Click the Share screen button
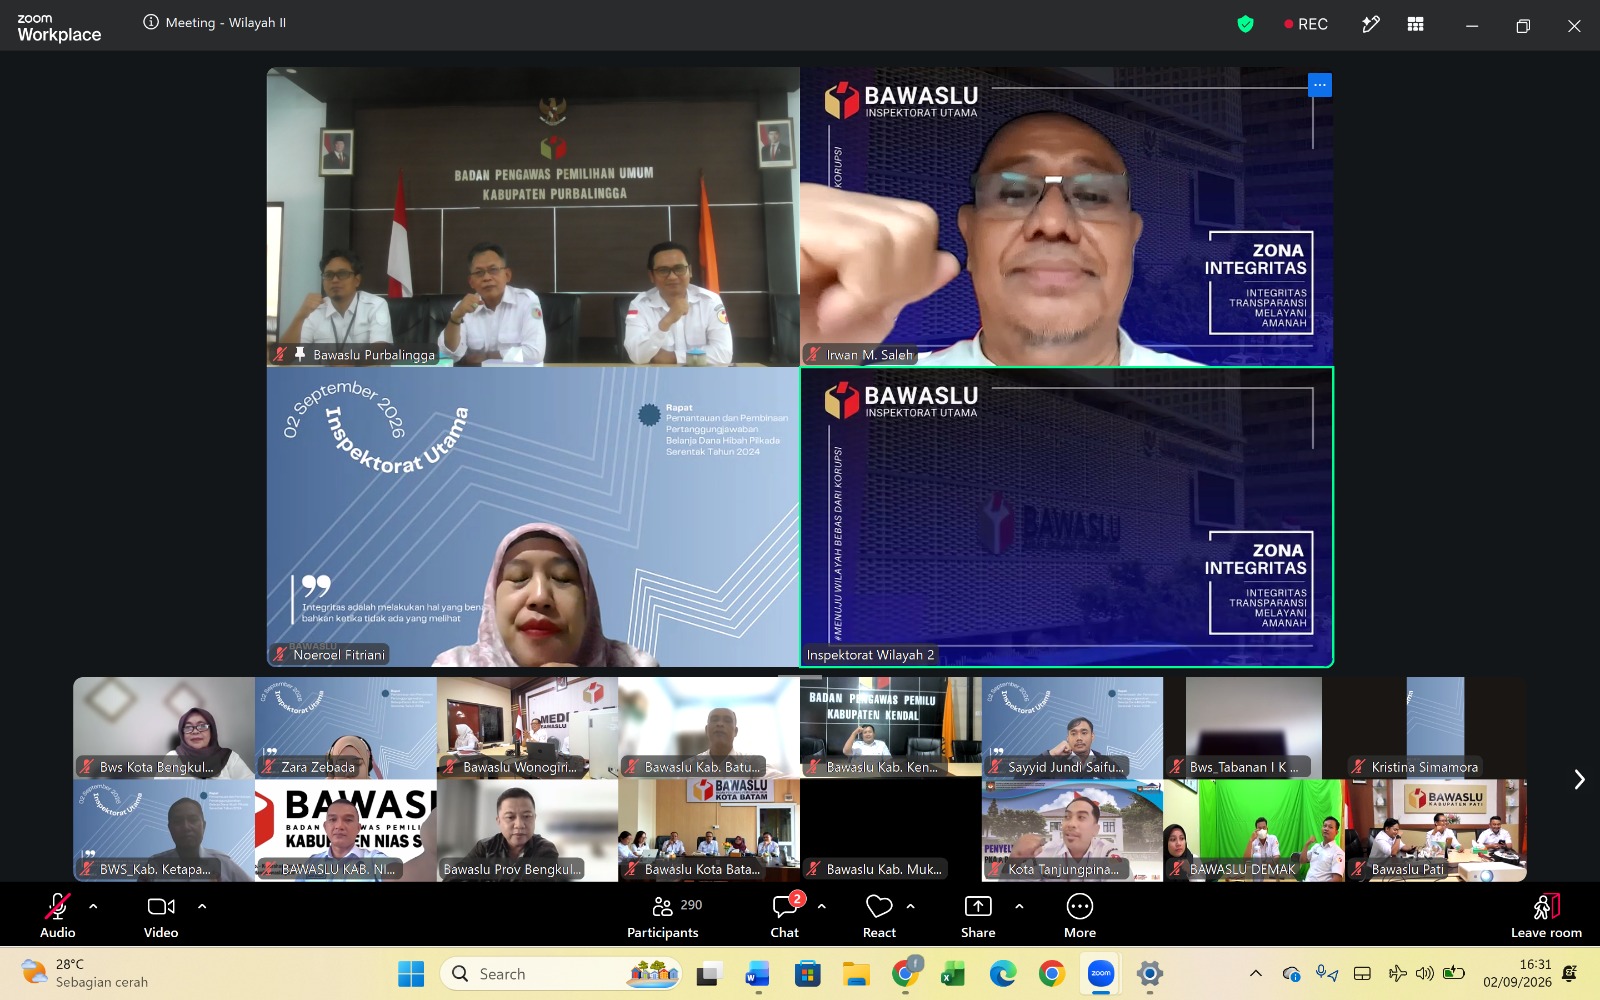 click(978, 915)
